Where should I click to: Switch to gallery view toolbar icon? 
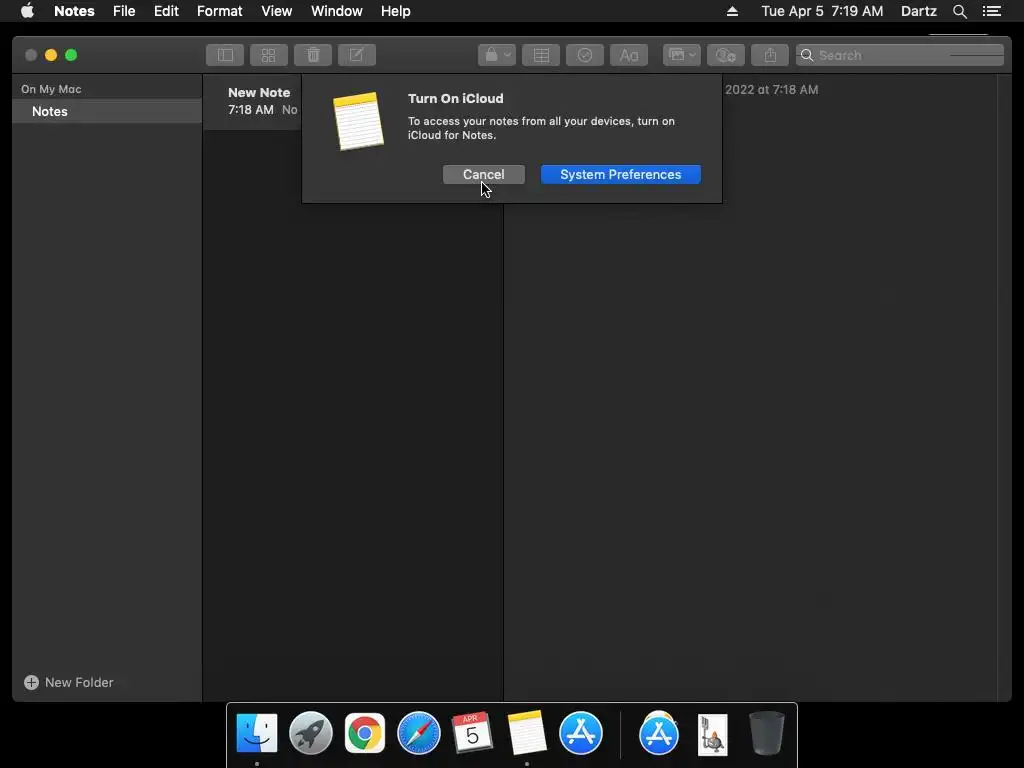[x=268, y=56]
